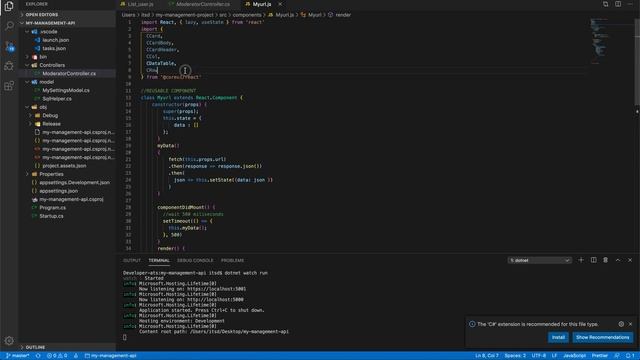
Task: Open the Problems panel tab
Action: (232, 260)
